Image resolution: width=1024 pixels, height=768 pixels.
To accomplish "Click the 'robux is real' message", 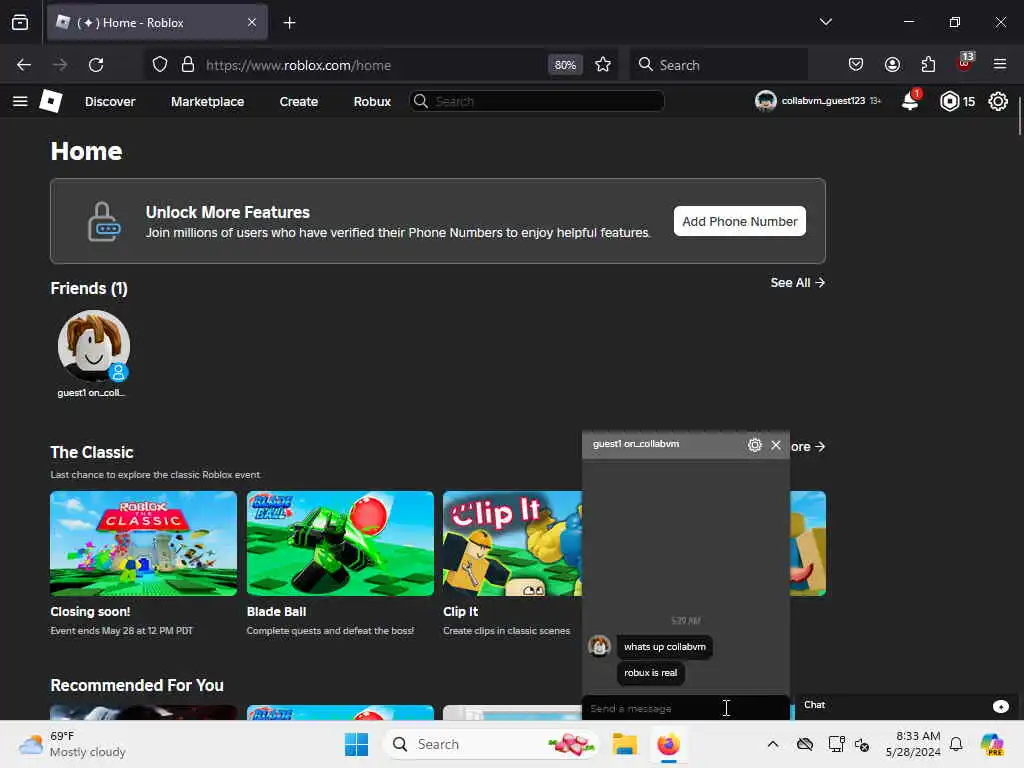I will (x=650, y=673).
